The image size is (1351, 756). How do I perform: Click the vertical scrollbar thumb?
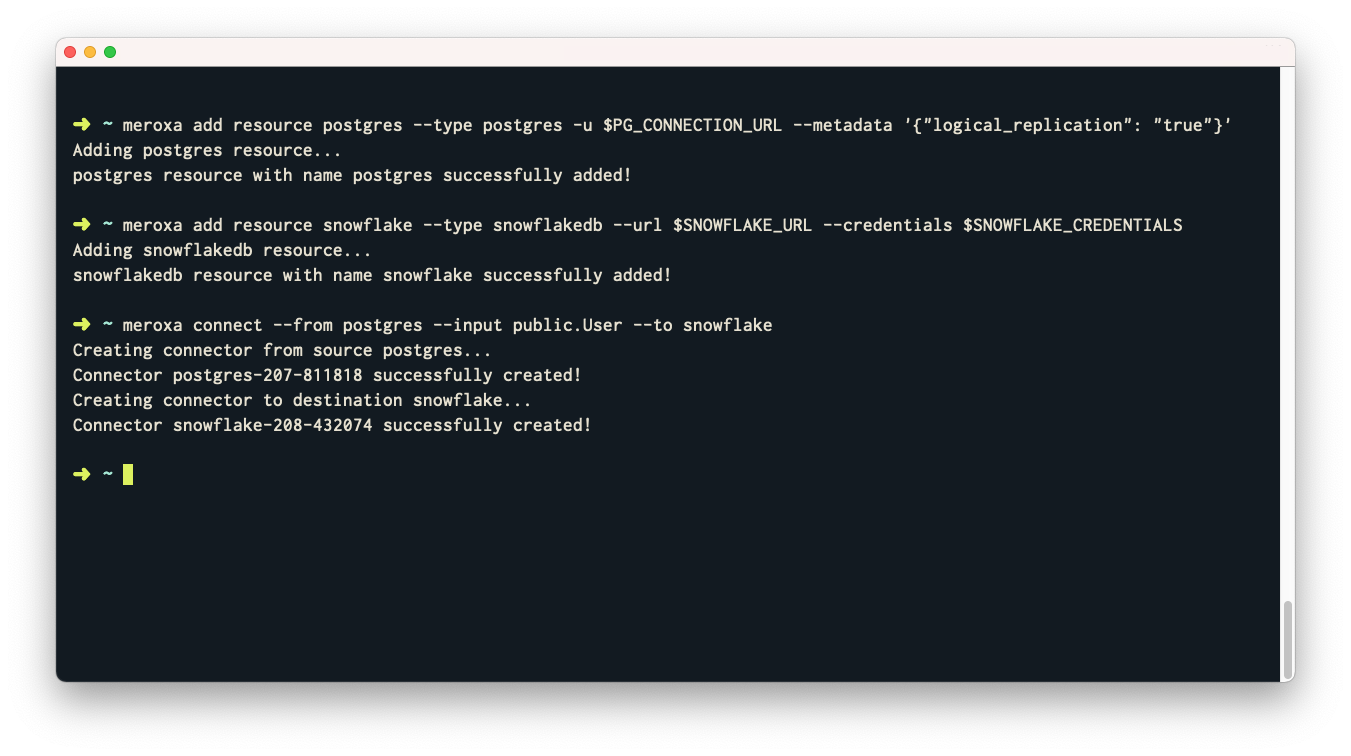(x=1287, y=639)
